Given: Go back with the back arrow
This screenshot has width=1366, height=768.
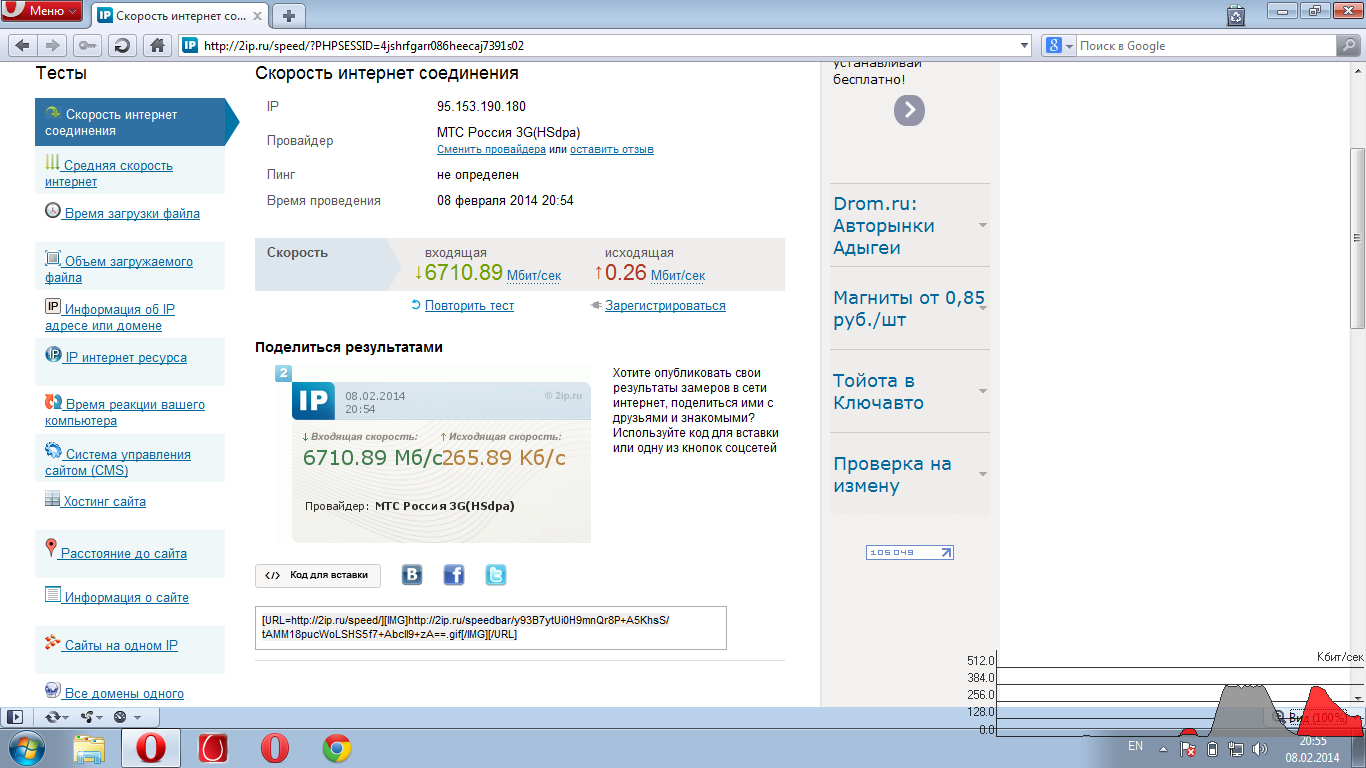Looking at the screenshot, I should pyautogui.click(x=23, y=45).
